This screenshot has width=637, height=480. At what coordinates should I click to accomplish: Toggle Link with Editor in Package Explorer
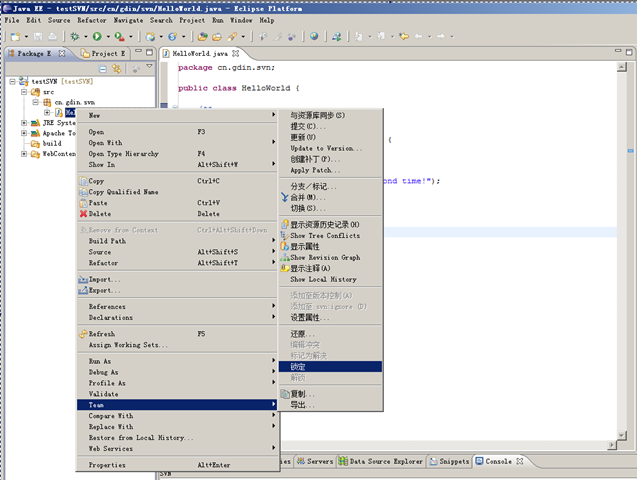[x=117, y=69]
